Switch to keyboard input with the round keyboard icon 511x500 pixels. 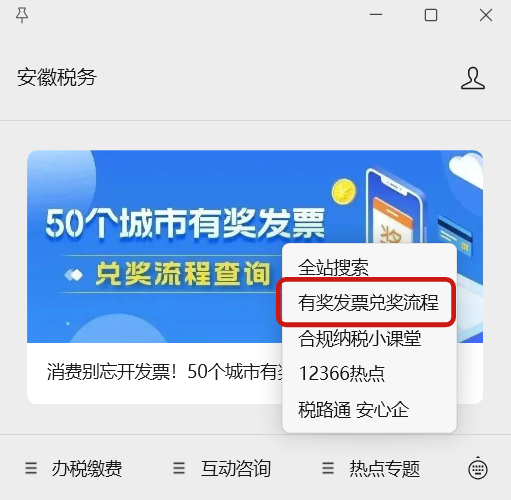click(478, 468)
